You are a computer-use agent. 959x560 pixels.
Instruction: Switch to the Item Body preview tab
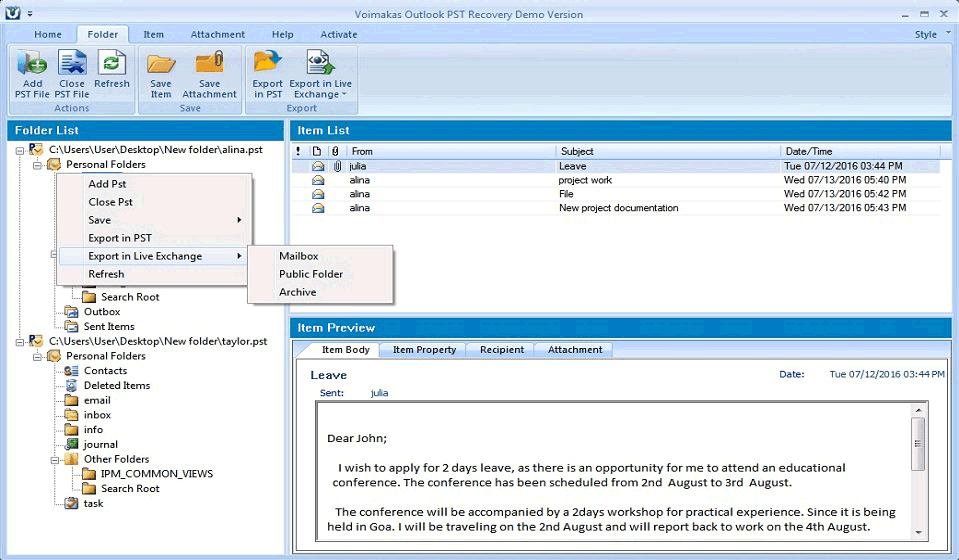346,350
